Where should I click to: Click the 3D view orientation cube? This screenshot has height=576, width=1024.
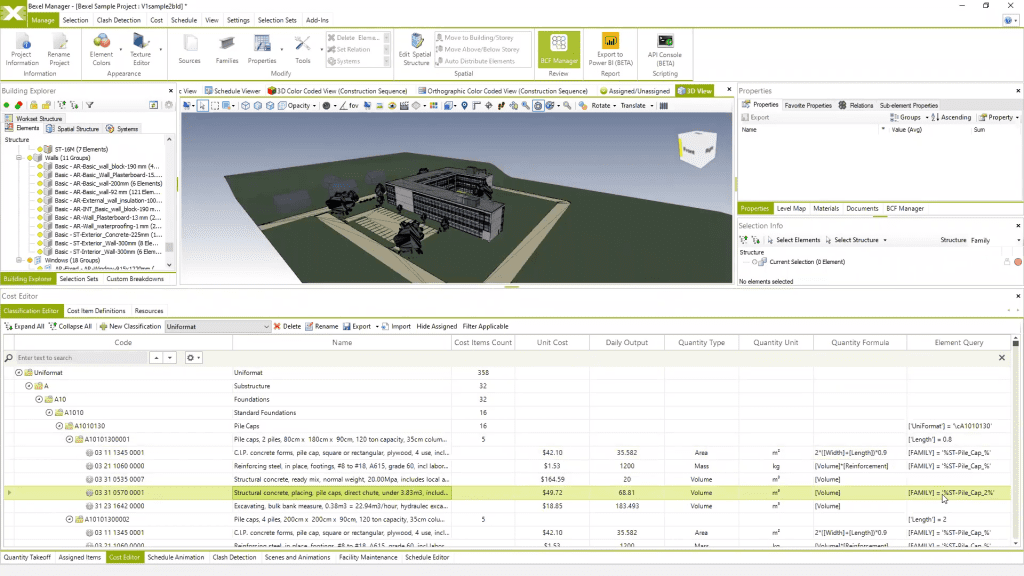pos(697,148)
